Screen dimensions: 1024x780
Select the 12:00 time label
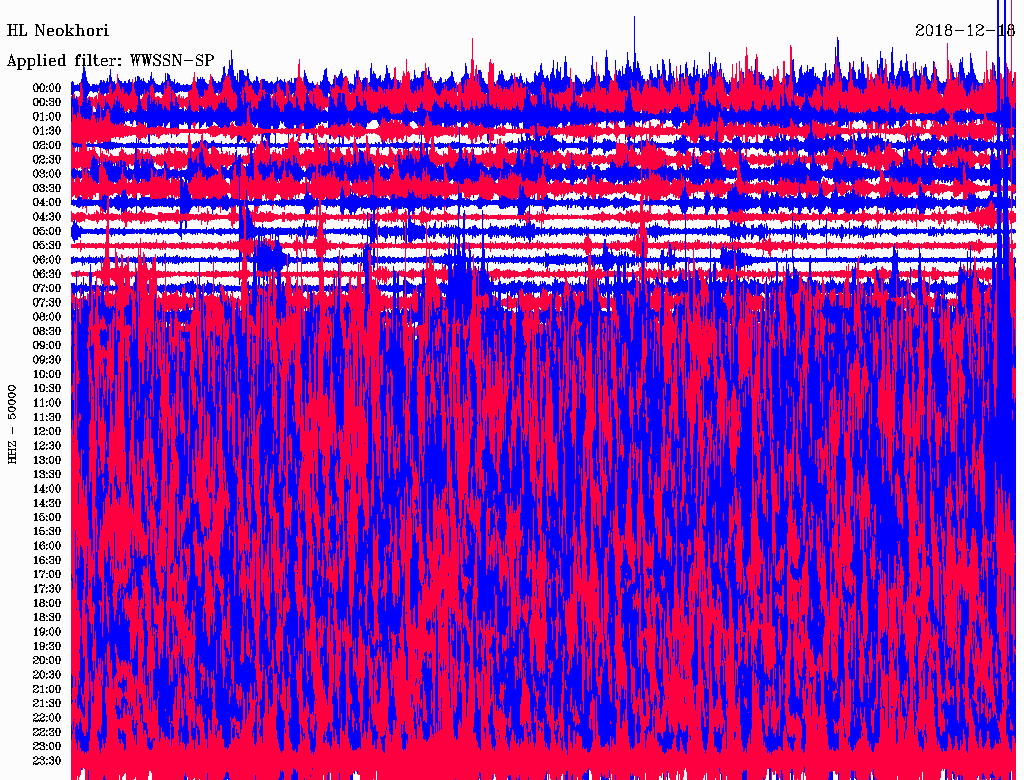click(x=47, y=432)
